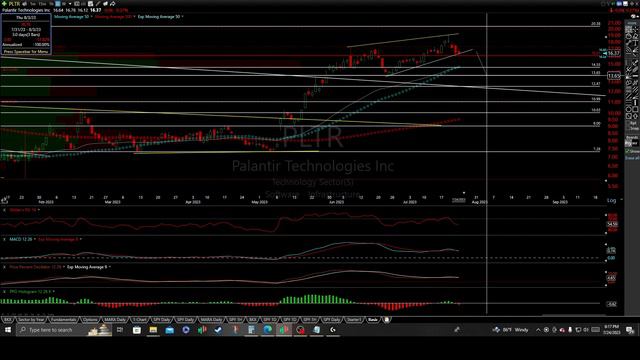The height and width of the screenshot is (360, 640).
Task: Click the 13.65 cursor price label
Action: (x=613, y=76)
